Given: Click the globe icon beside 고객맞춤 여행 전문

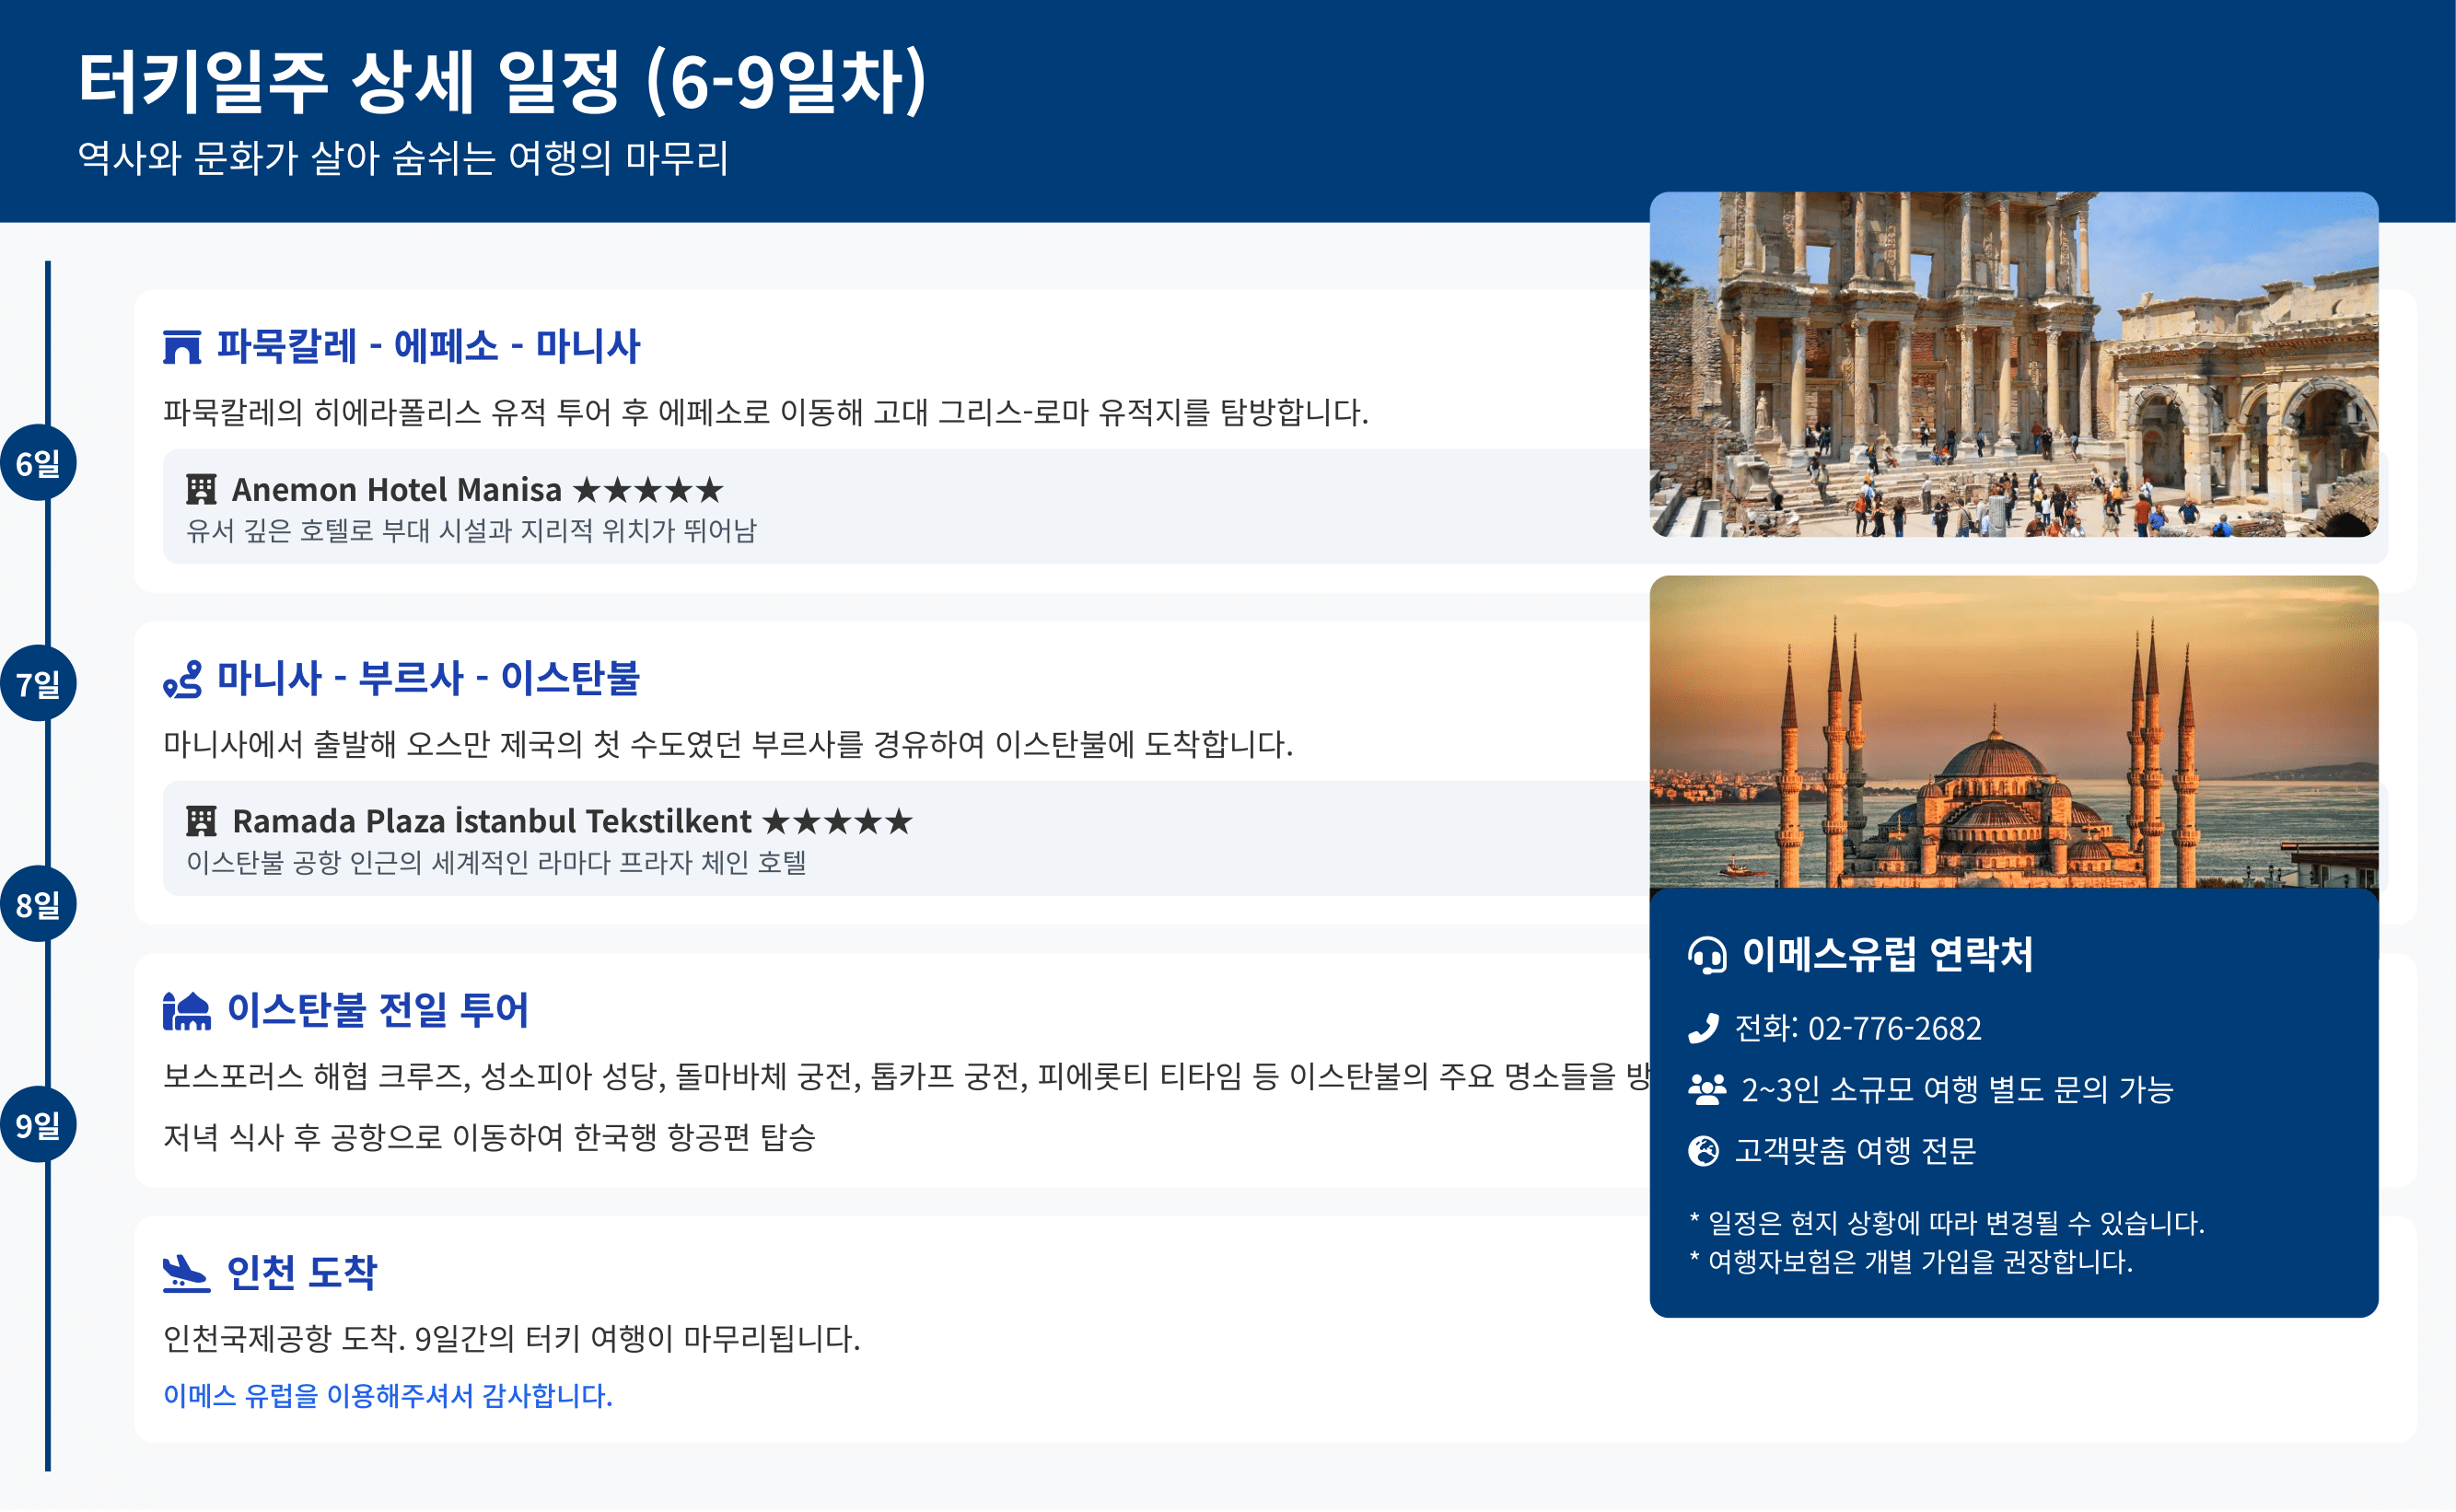Looking at the screenshot, I should coord(1703,1151).
